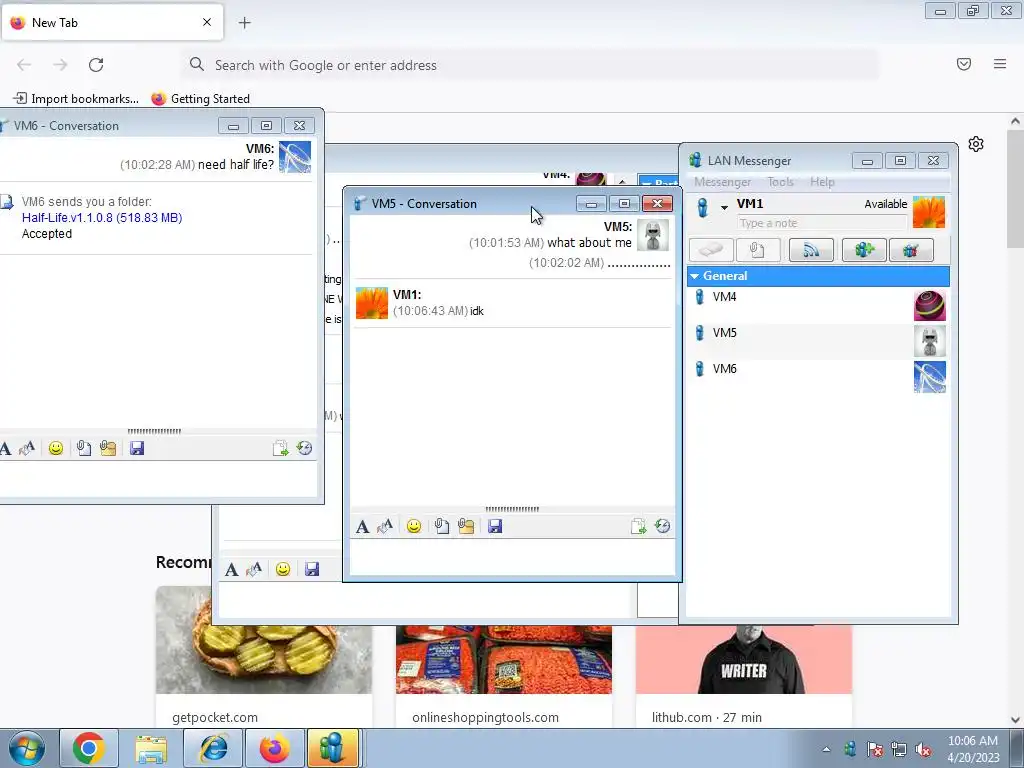The image size is (1024, 768).
Task: Open status dropdown arrow beside VM1
Action: pos(724,208)
